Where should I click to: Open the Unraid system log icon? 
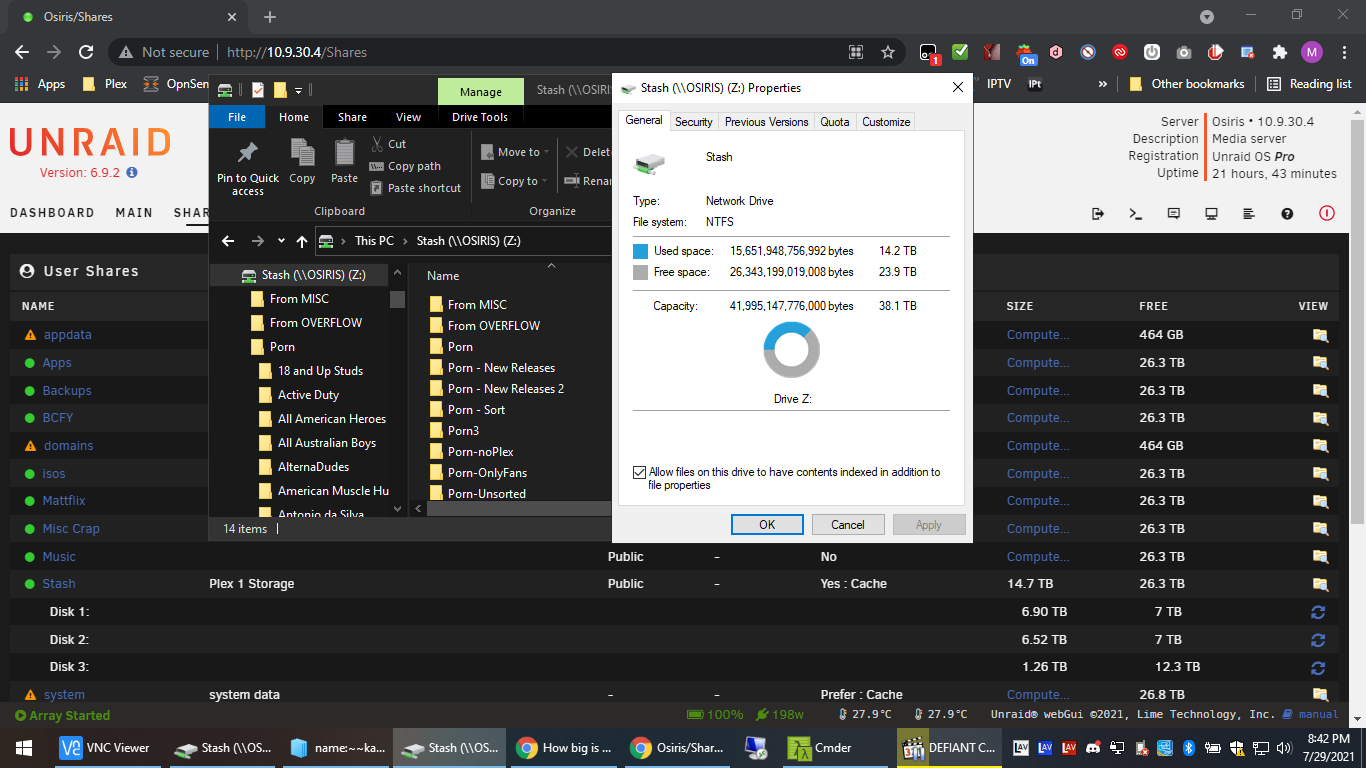coord(1249,213)
